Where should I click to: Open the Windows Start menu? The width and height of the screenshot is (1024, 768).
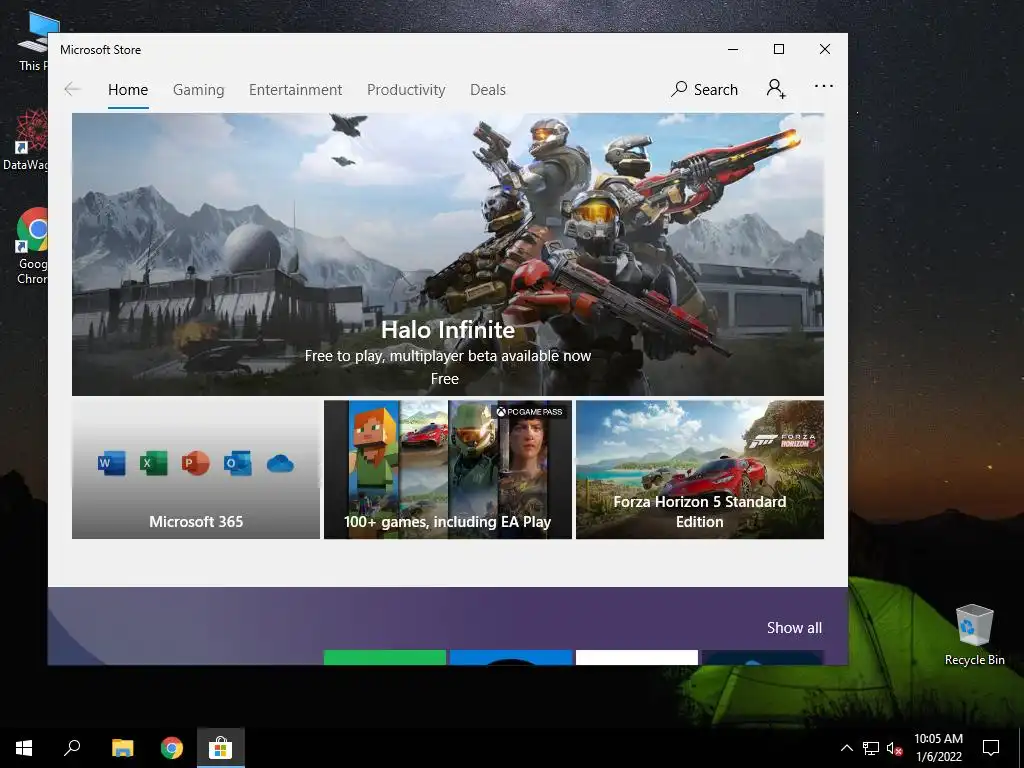tap(24, 748)
